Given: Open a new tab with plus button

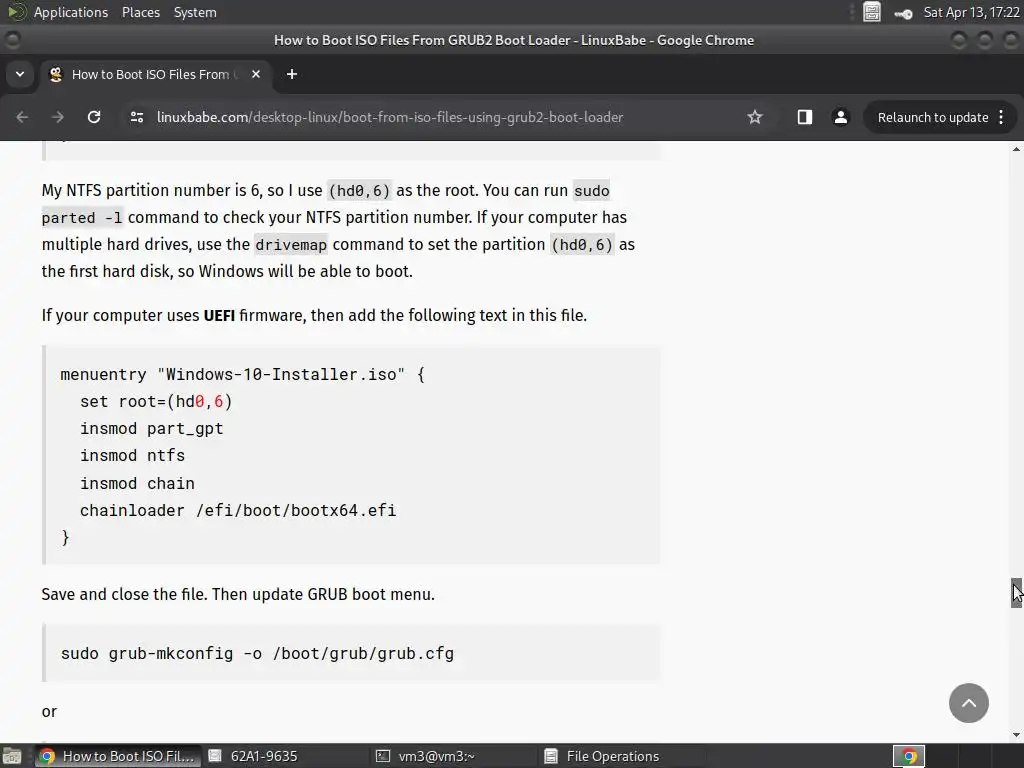Looking at the screenshot, I should click(x=292, y=74).
